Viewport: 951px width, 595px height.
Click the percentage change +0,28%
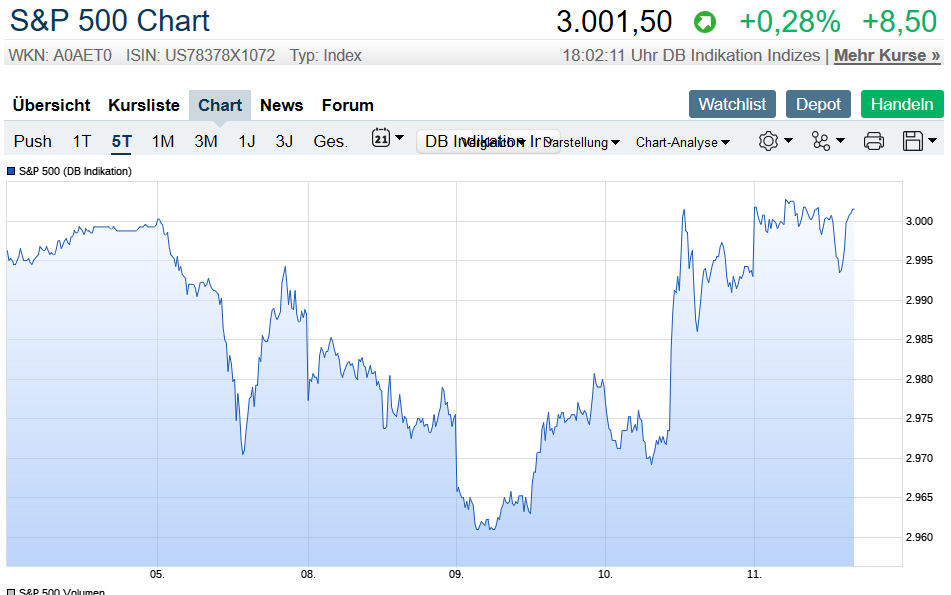[x=790, y=22]
